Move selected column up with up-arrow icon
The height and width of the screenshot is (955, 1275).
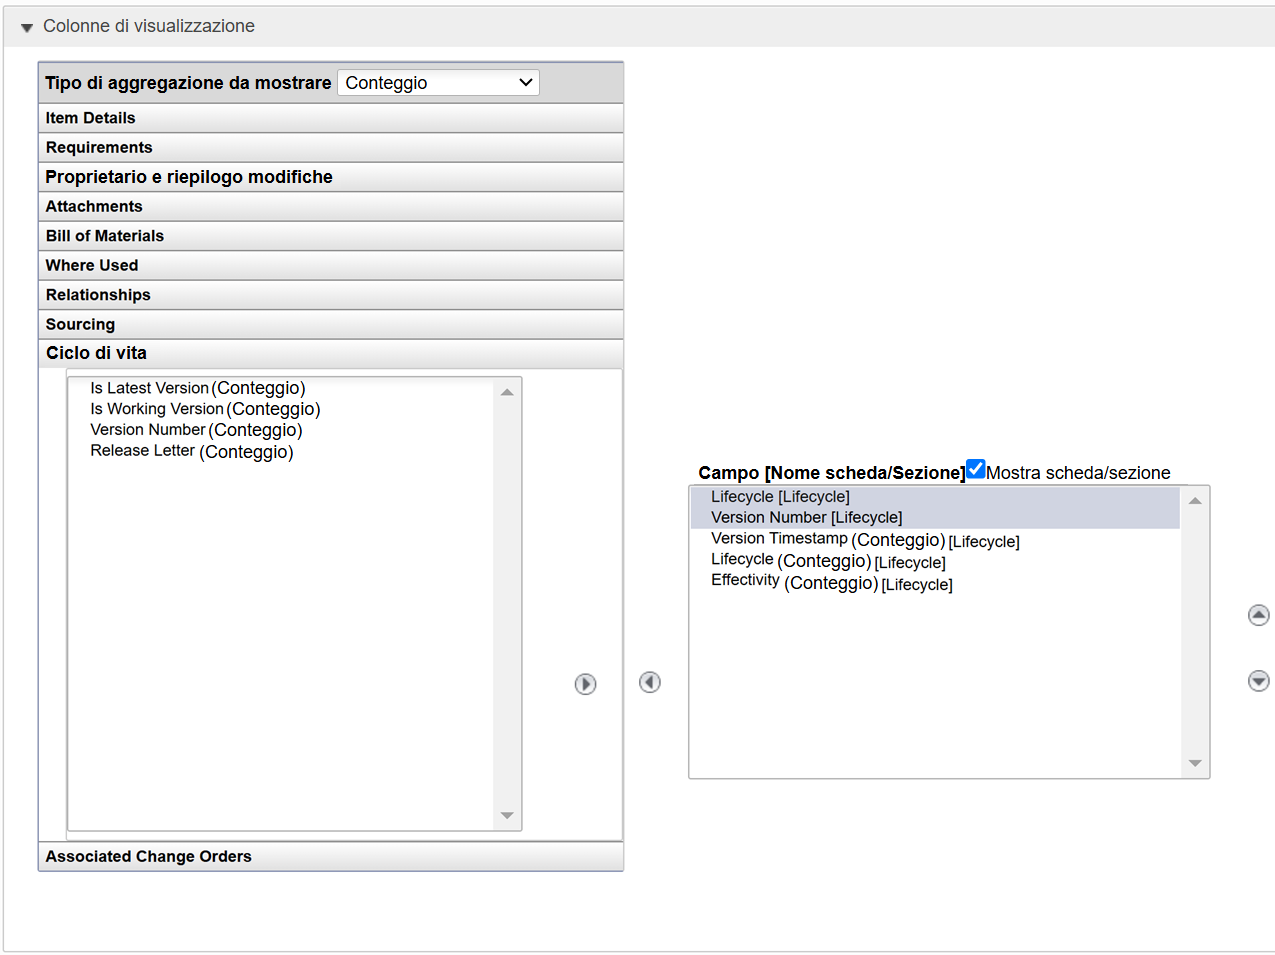pos(1258,615)
